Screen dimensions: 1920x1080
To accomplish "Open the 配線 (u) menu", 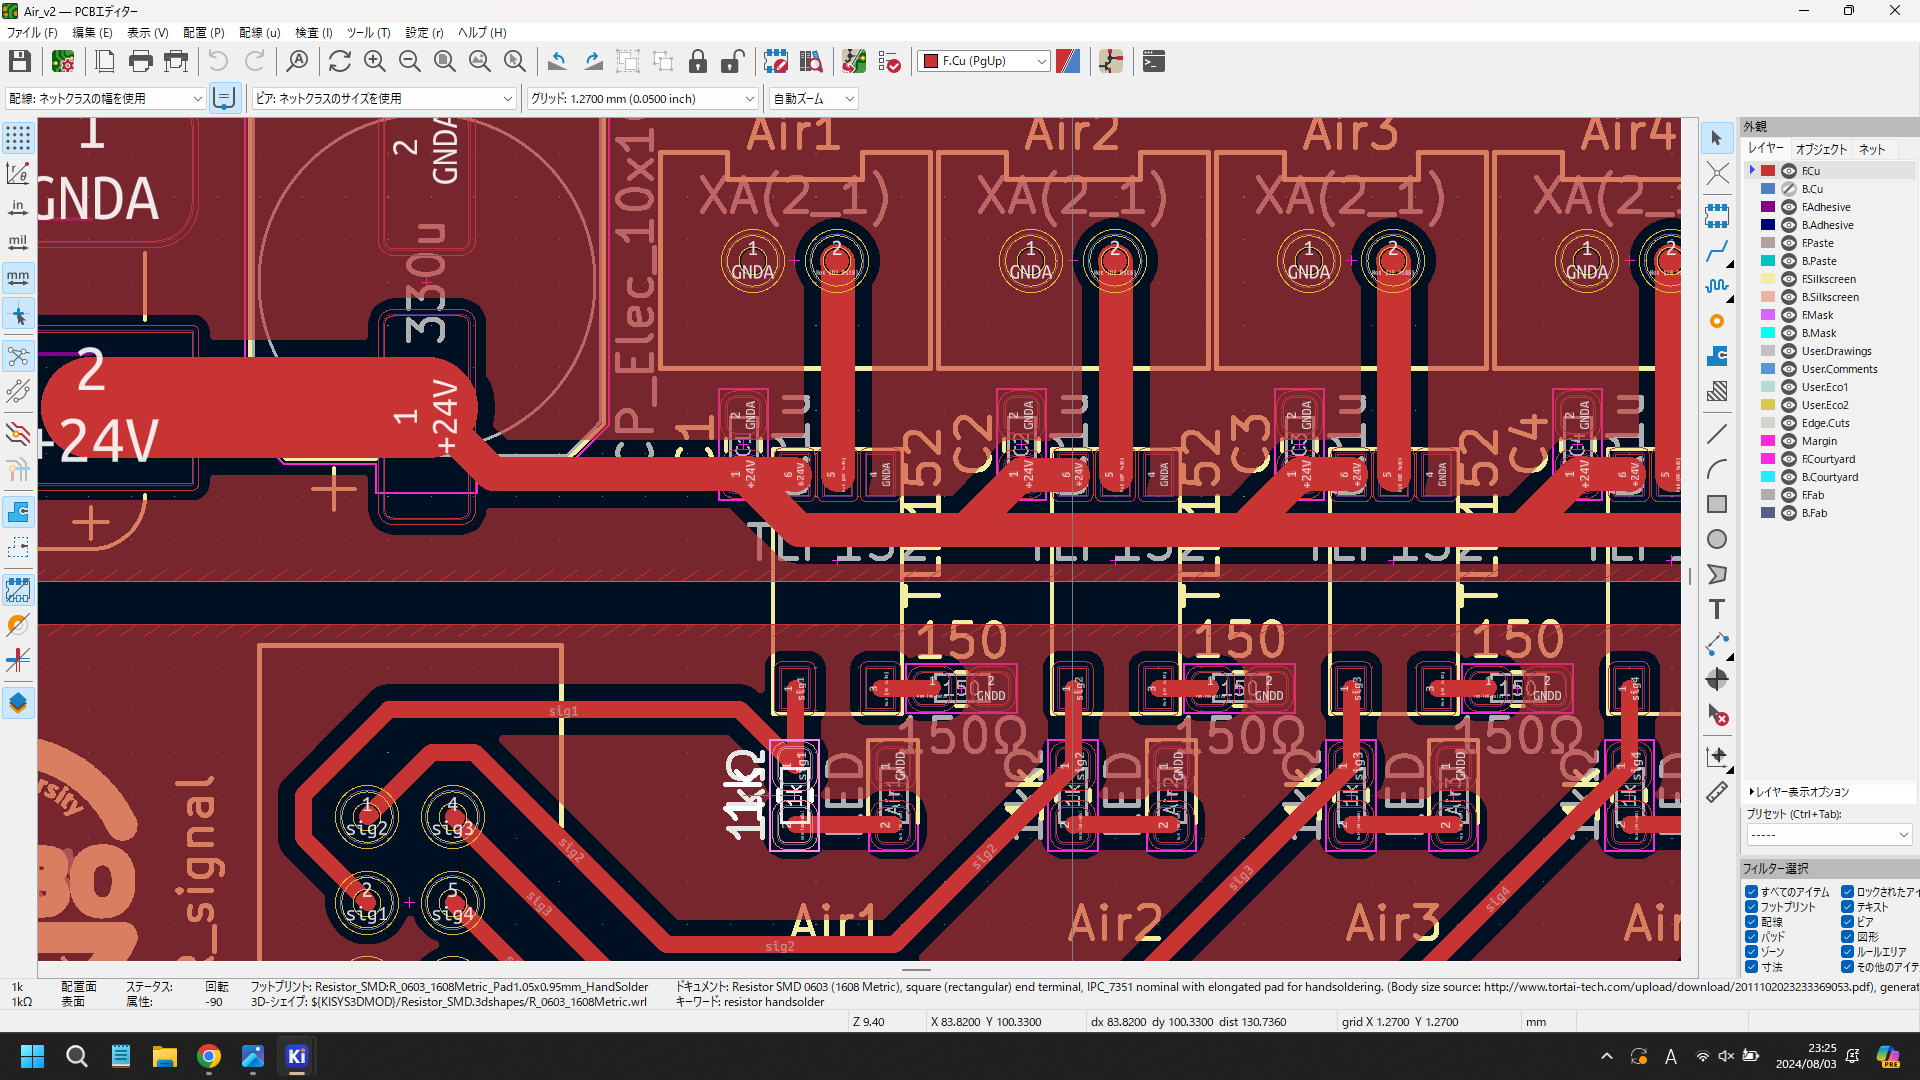I will point(259,33).
